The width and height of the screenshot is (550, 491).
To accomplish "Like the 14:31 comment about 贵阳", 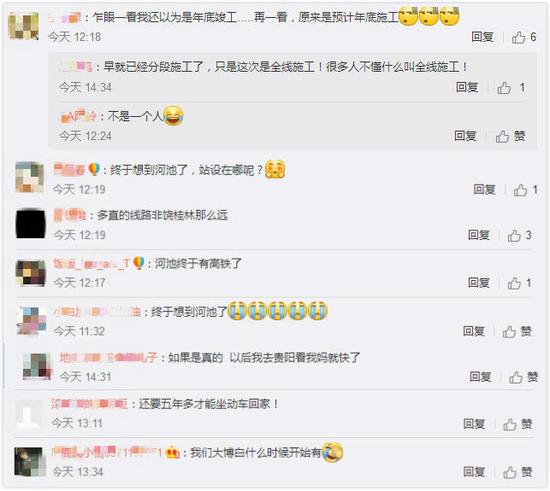I will point(523,377).
